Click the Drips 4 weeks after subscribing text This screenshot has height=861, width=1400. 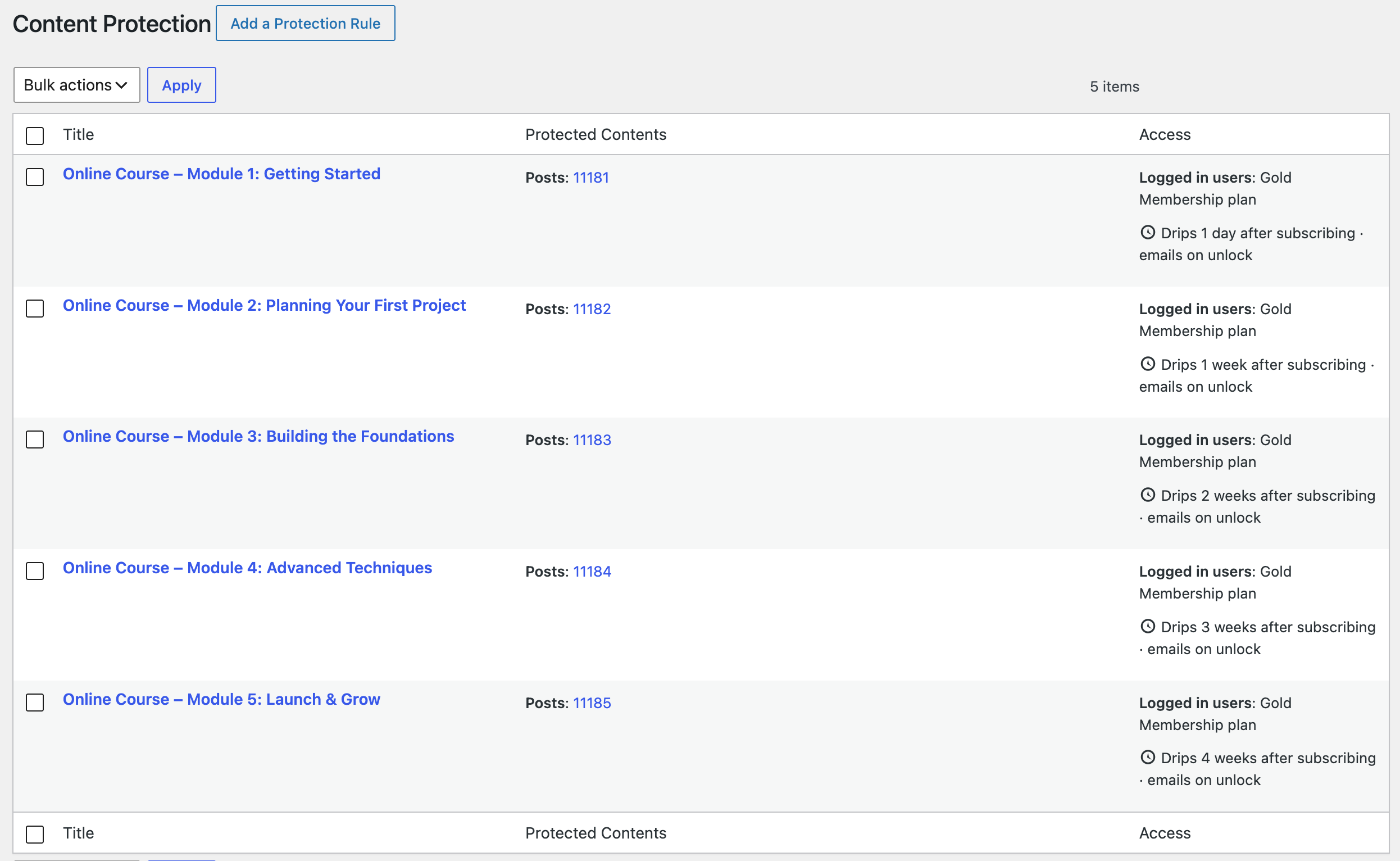[1268, 758]
